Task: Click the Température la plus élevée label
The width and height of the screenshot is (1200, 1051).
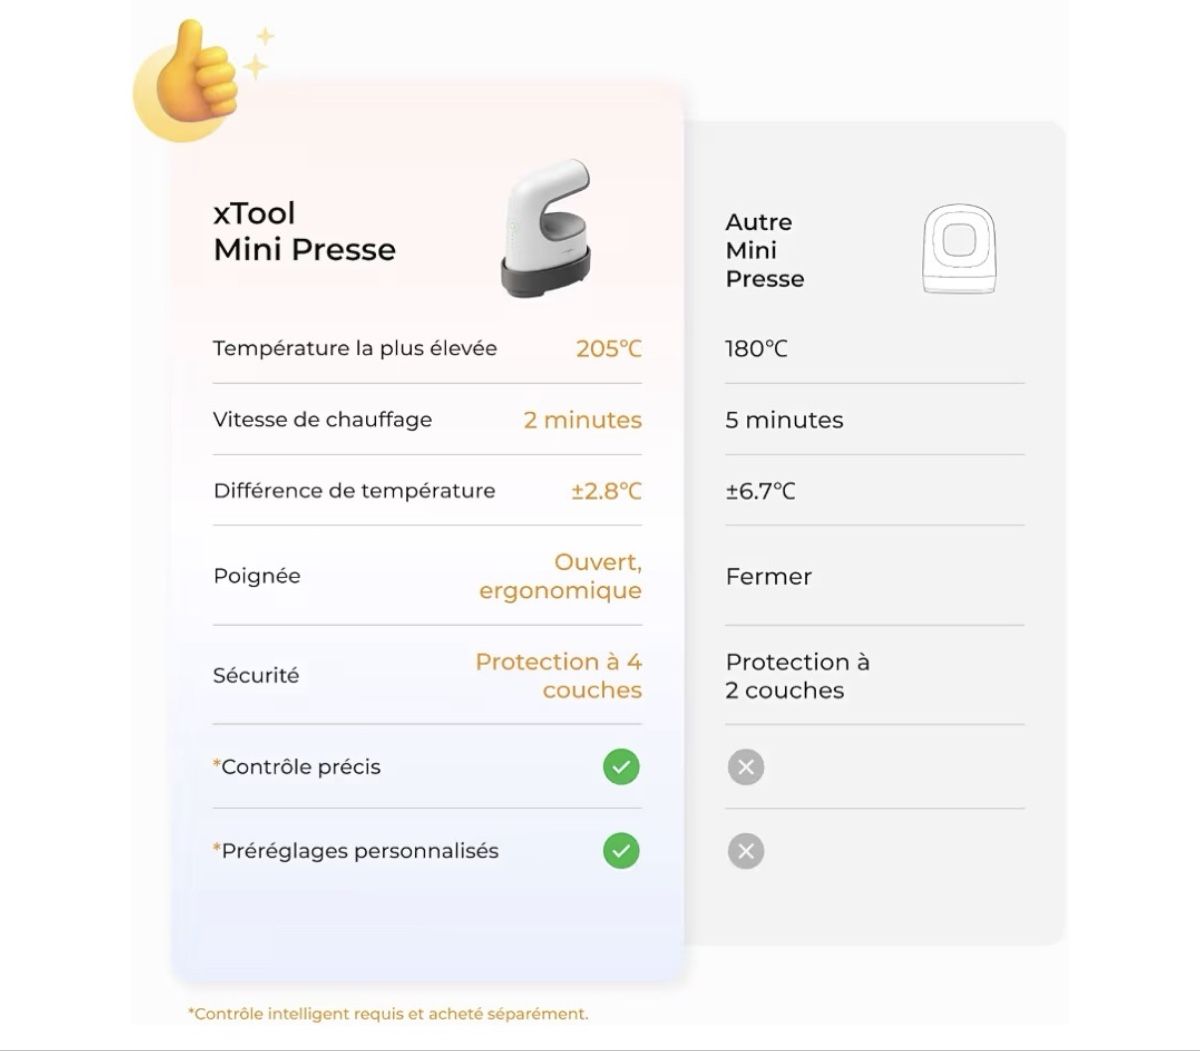Action: point(355,348)
